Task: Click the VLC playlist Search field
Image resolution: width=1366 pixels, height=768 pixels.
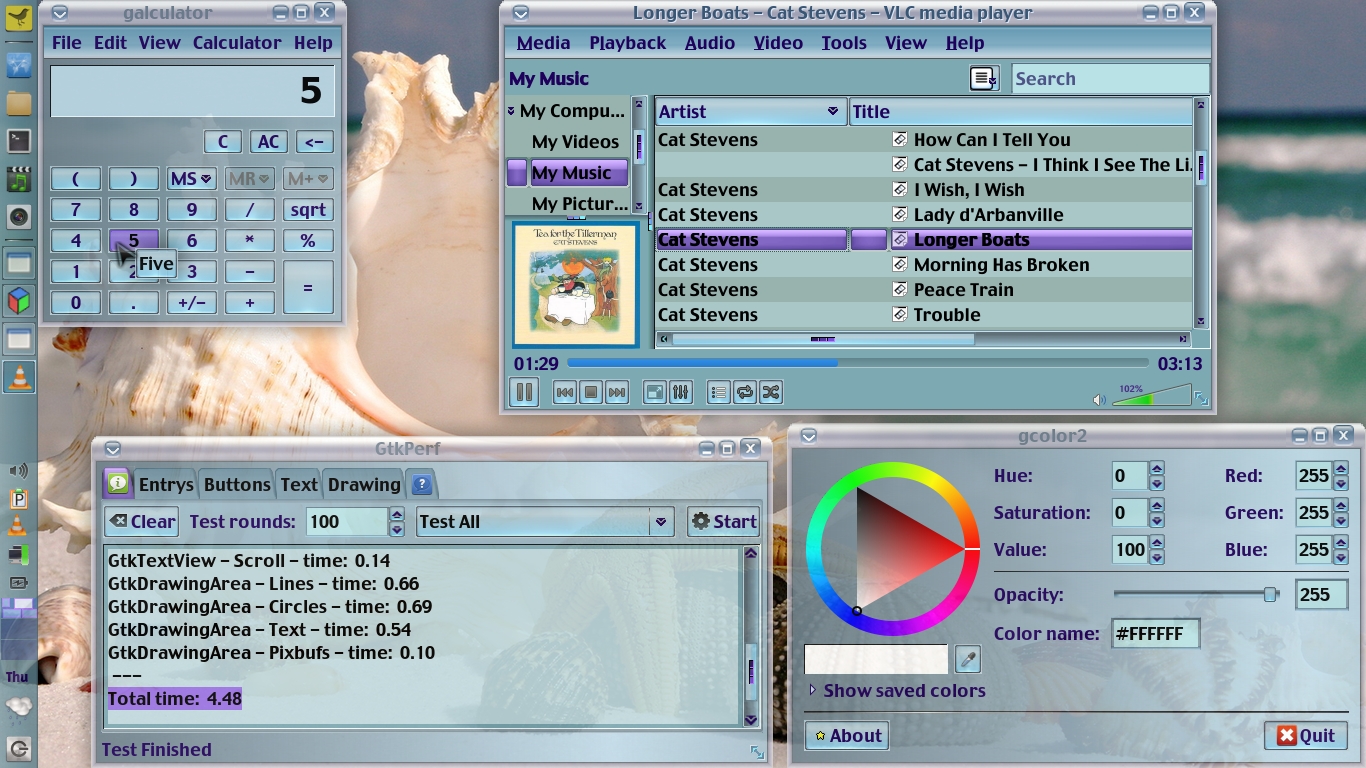Action: [x=1110, y=79]
